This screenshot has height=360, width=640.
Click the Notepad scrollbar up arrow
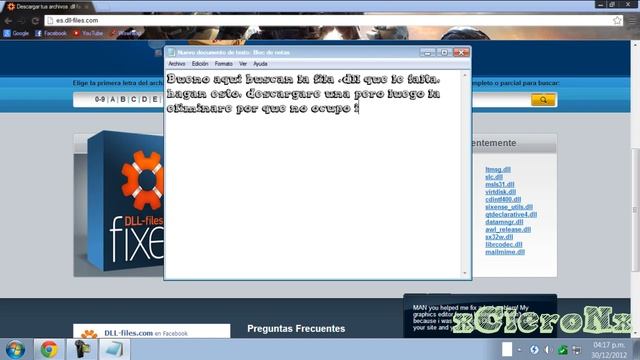click(x=464, y=76)
